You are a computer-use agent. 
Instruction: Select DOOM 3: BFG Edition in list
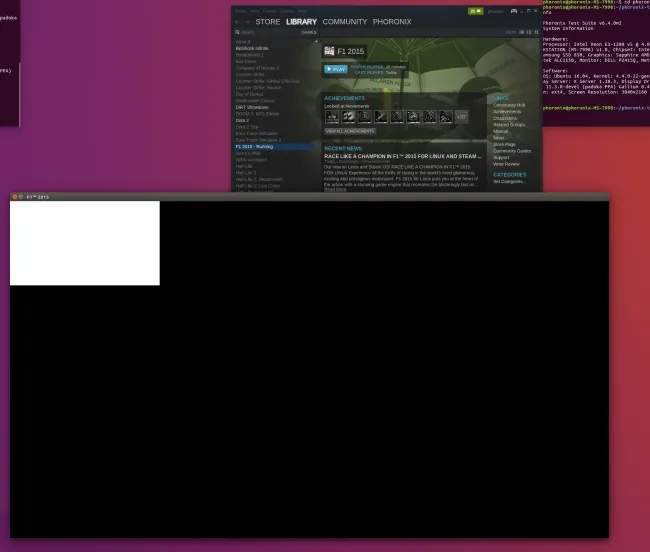257,114
